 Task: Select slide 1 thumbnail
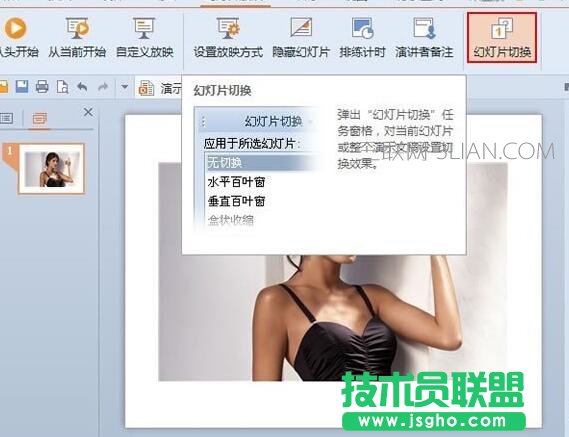point(51,169)
